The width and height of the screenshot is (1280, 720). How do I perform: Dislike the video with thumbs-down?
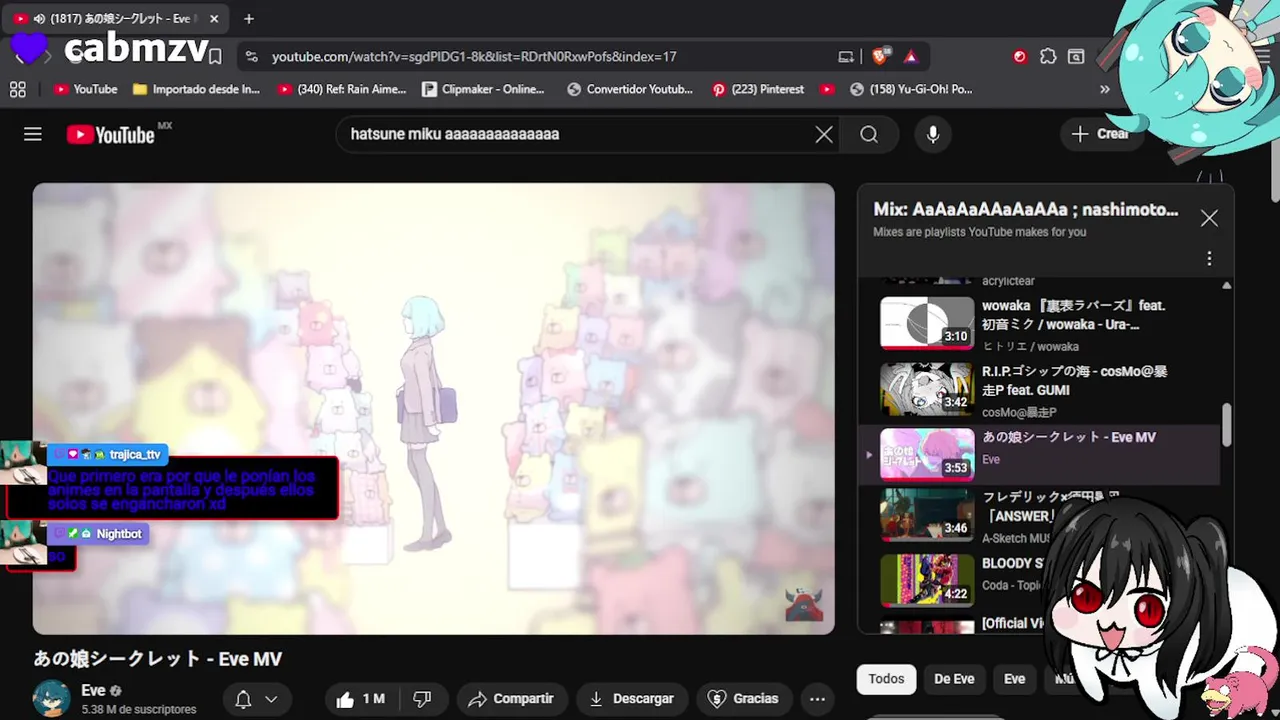422,699
